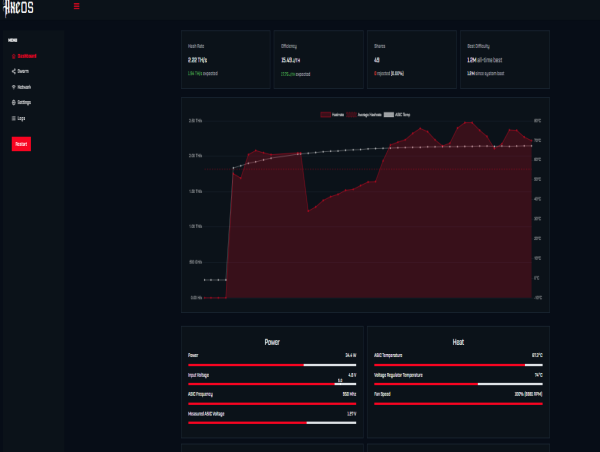Click the efficiency J/TH value

point(290,60)
